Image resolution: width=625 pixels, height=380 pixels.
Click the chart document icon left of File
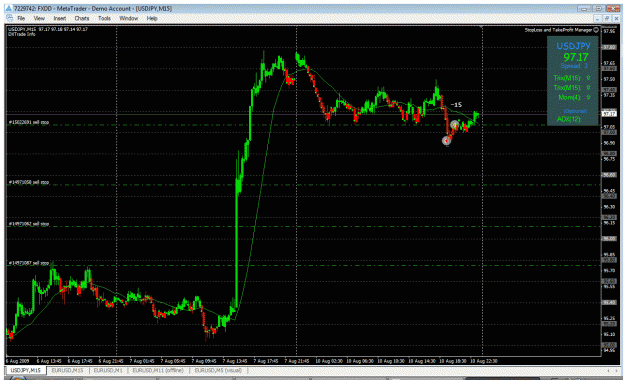[10, 18]
